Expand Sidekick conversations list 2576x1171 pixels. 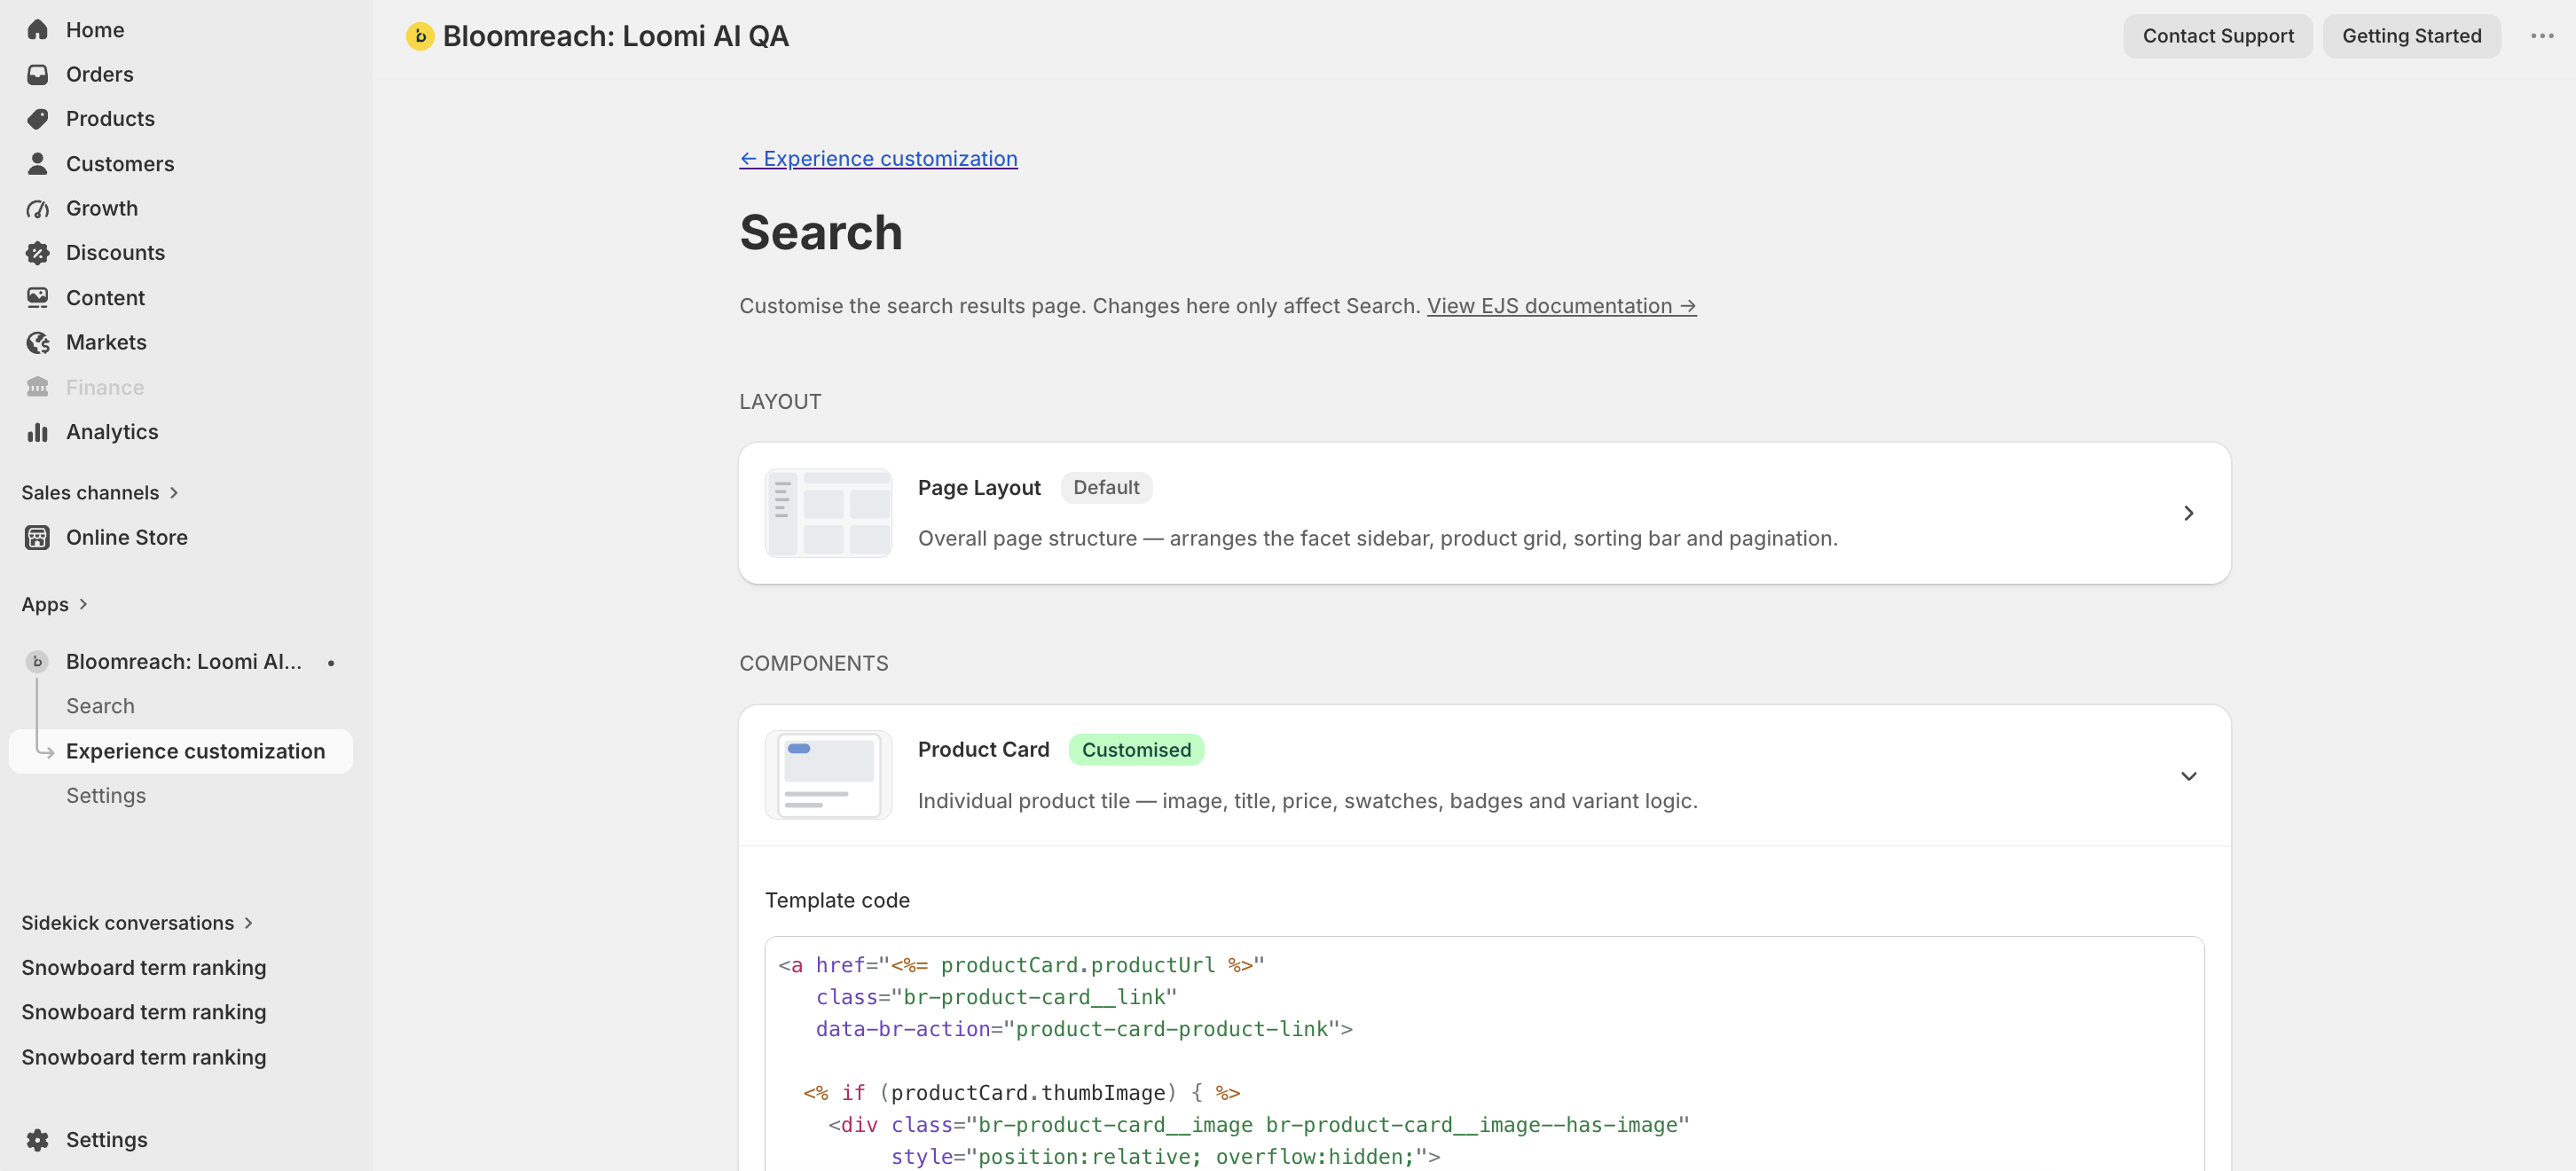(x=137, y=922)
